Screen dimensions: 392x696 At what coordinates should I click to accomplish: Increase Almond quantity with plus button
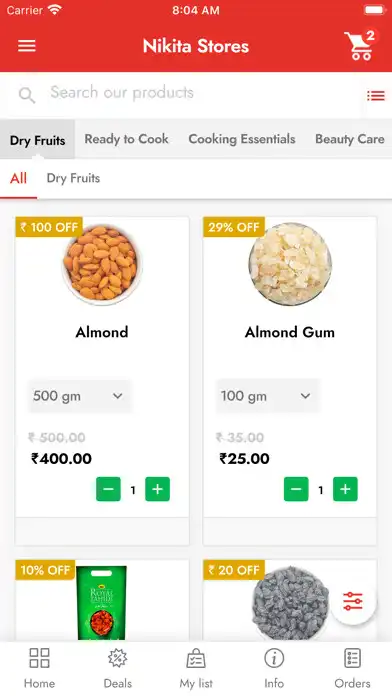(x=158, y=489)
